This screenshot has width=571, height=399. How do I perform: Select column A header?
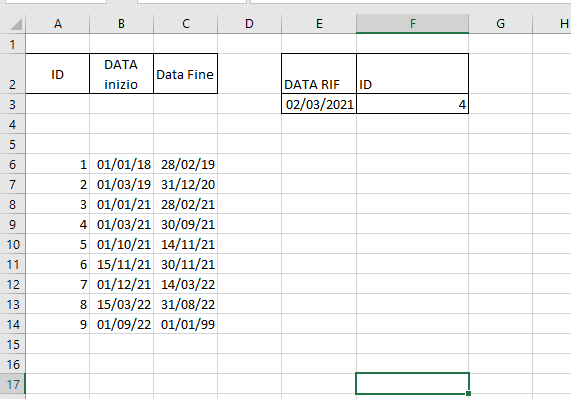[58, 24]
